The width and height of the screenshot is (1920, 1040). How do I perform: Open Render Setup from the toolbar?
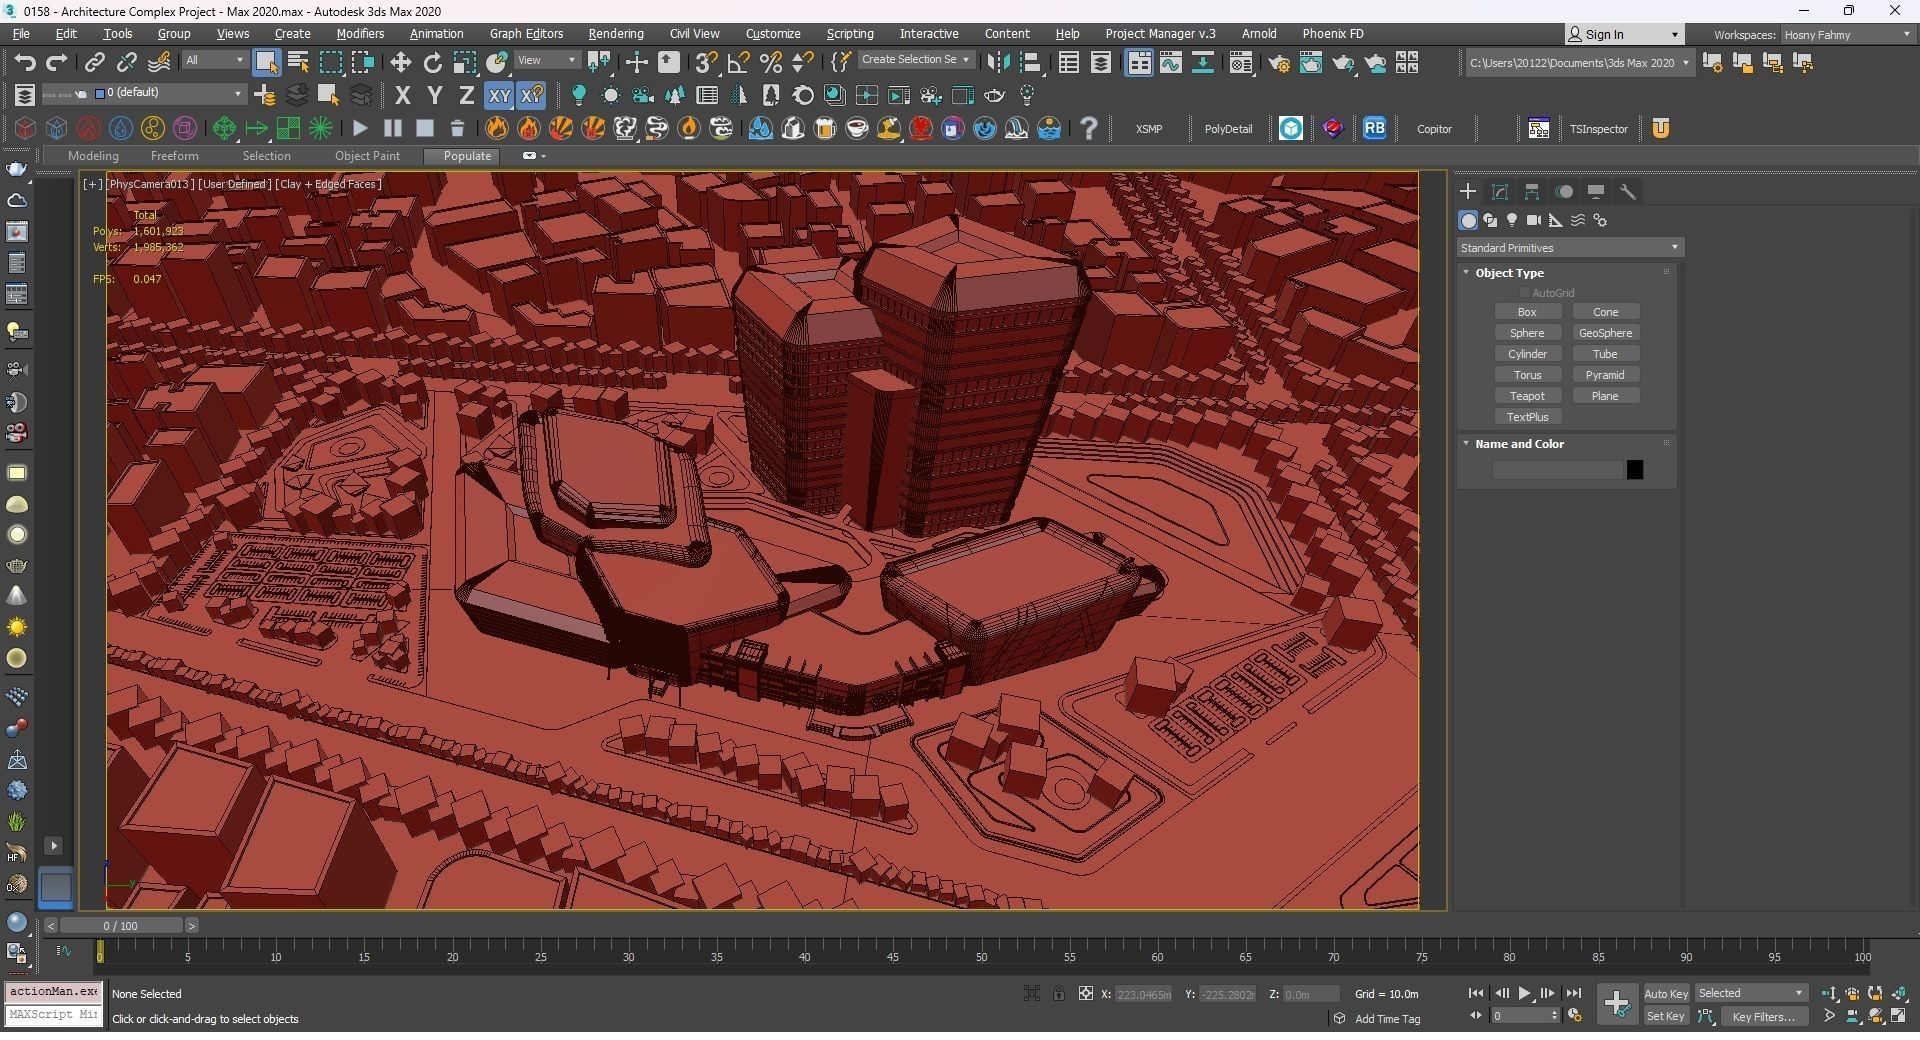pyautogui.click(x=1279, y=63)
